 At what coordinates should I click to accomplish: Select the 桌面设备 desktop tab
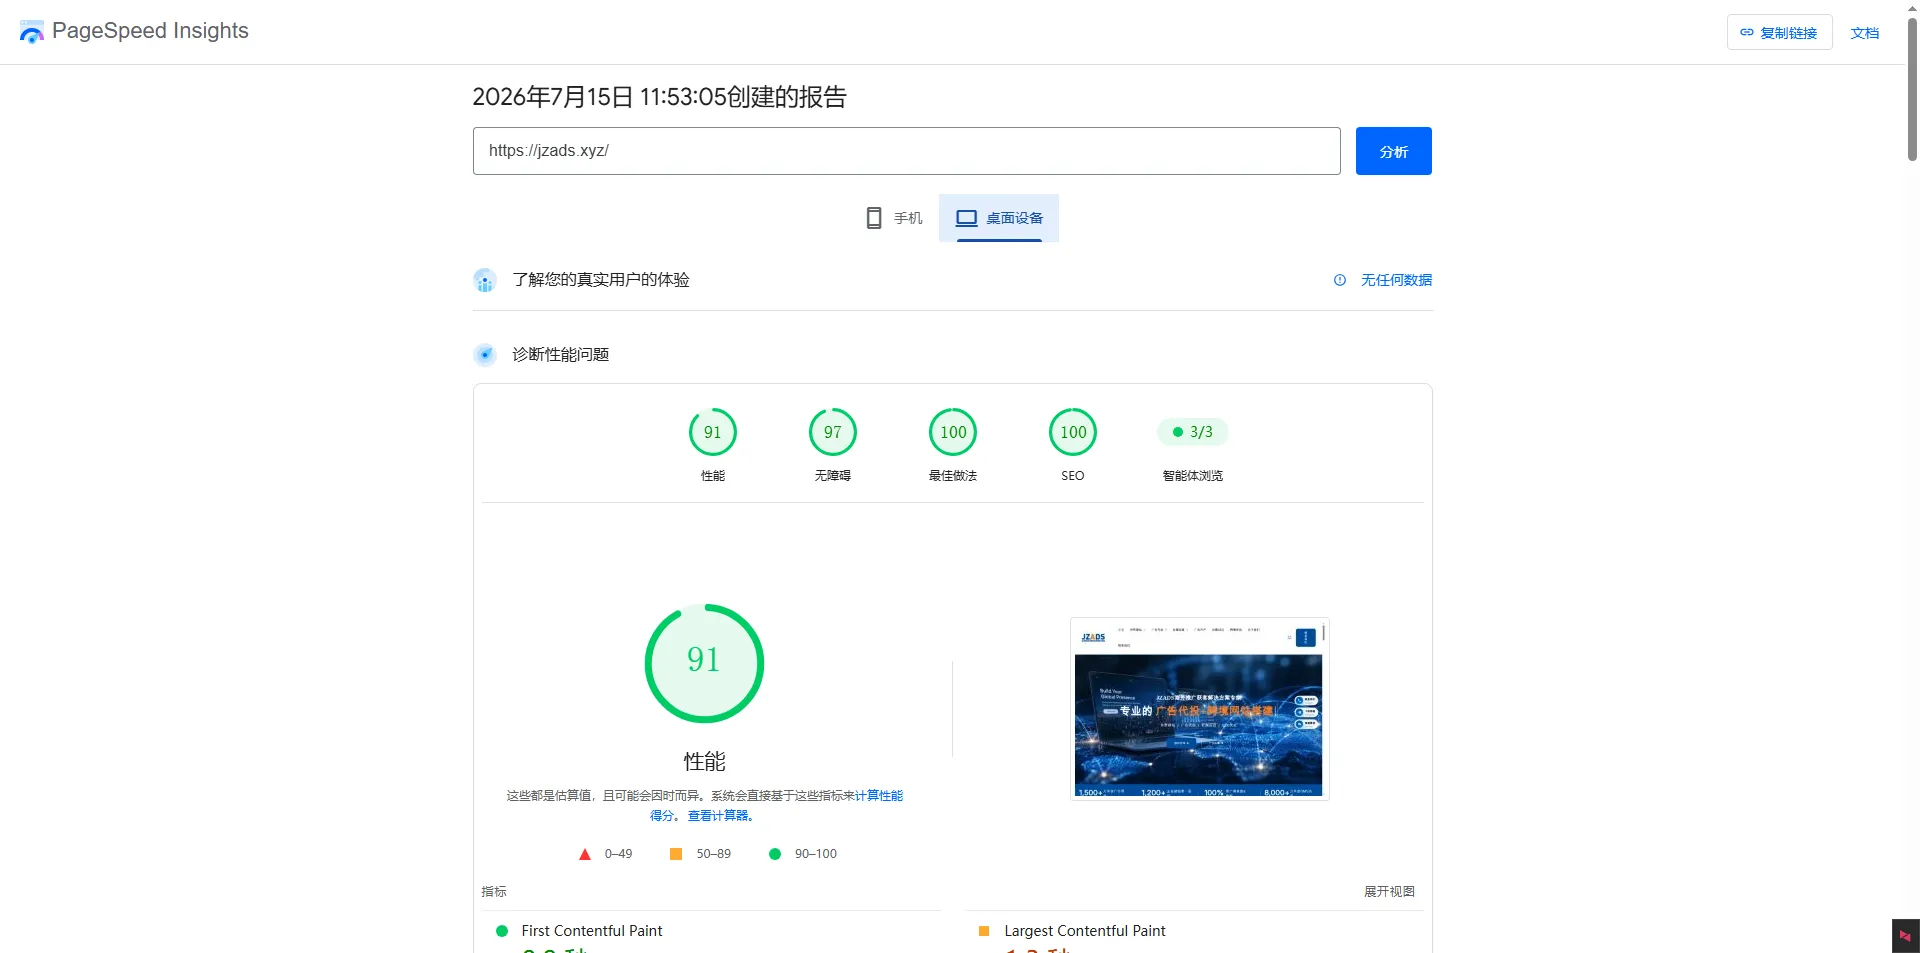(999, 218)
